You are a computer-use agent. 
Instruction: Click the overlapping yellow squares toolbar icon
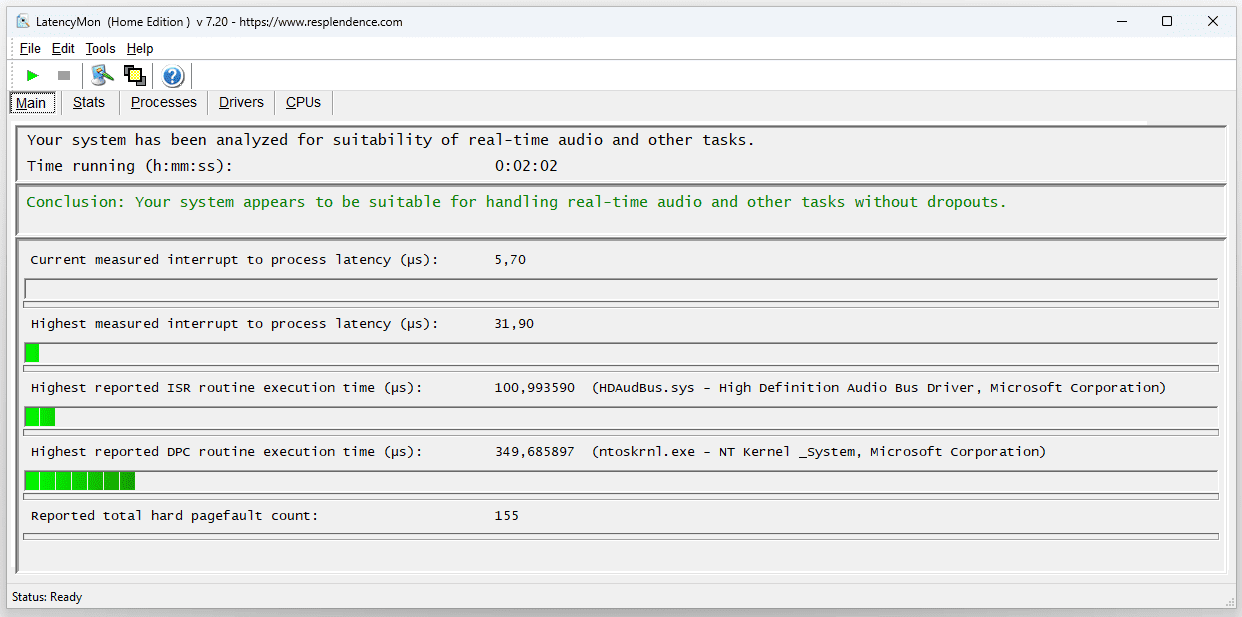(134, 76)
